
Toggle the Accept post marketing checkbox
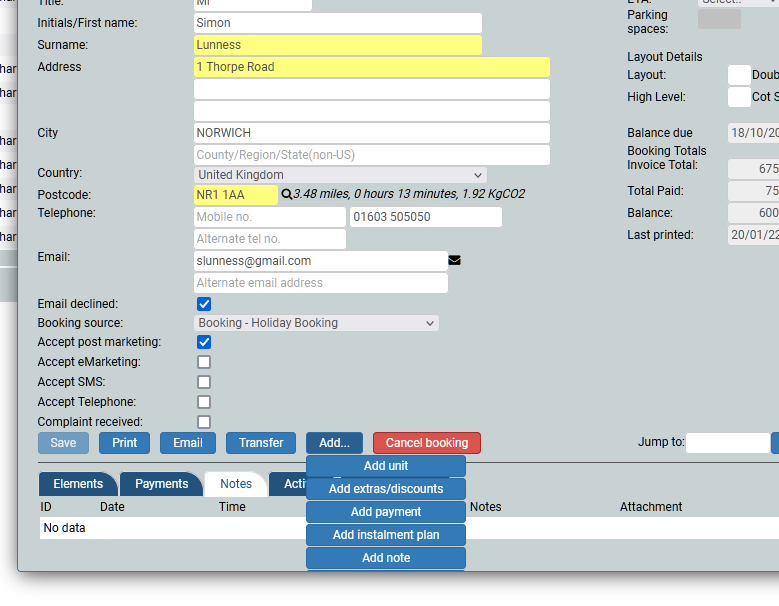point(204,342)
